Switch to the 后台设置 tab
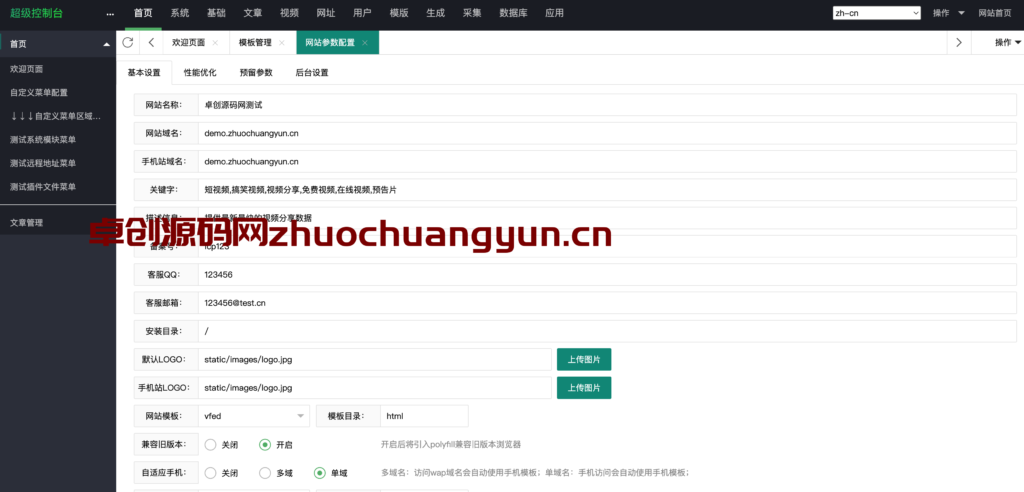 [312, 73]
